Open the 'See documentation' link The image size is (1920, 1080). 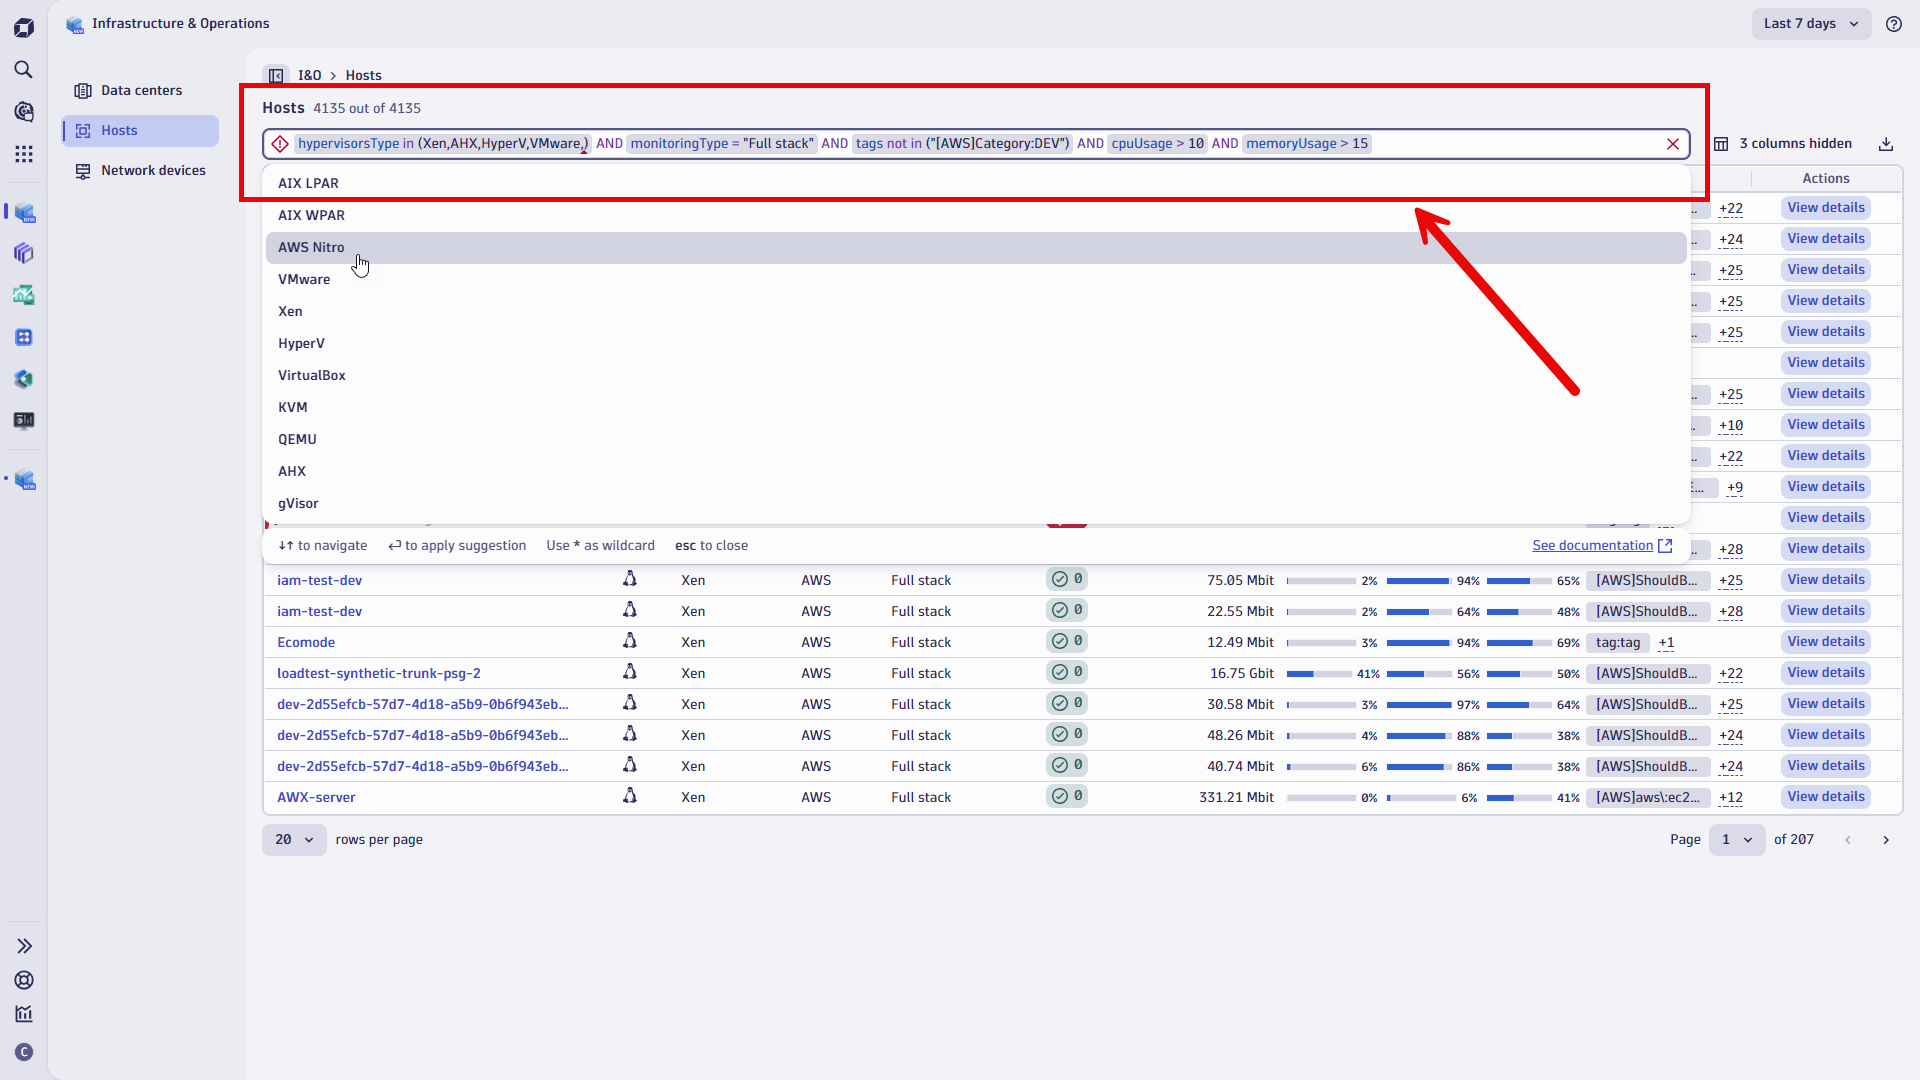1594,546
